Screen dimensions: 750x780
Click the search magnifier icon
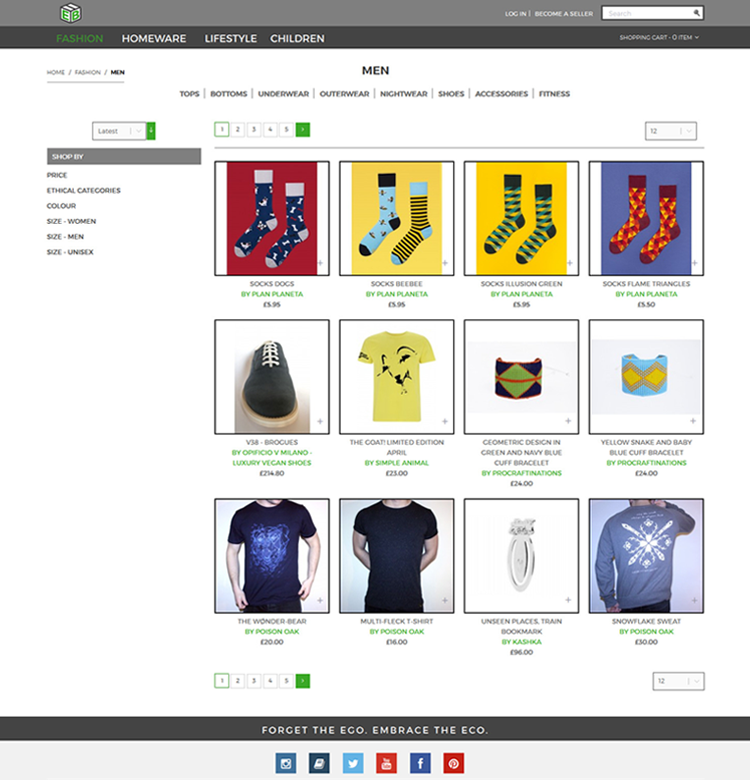point(696,13)
